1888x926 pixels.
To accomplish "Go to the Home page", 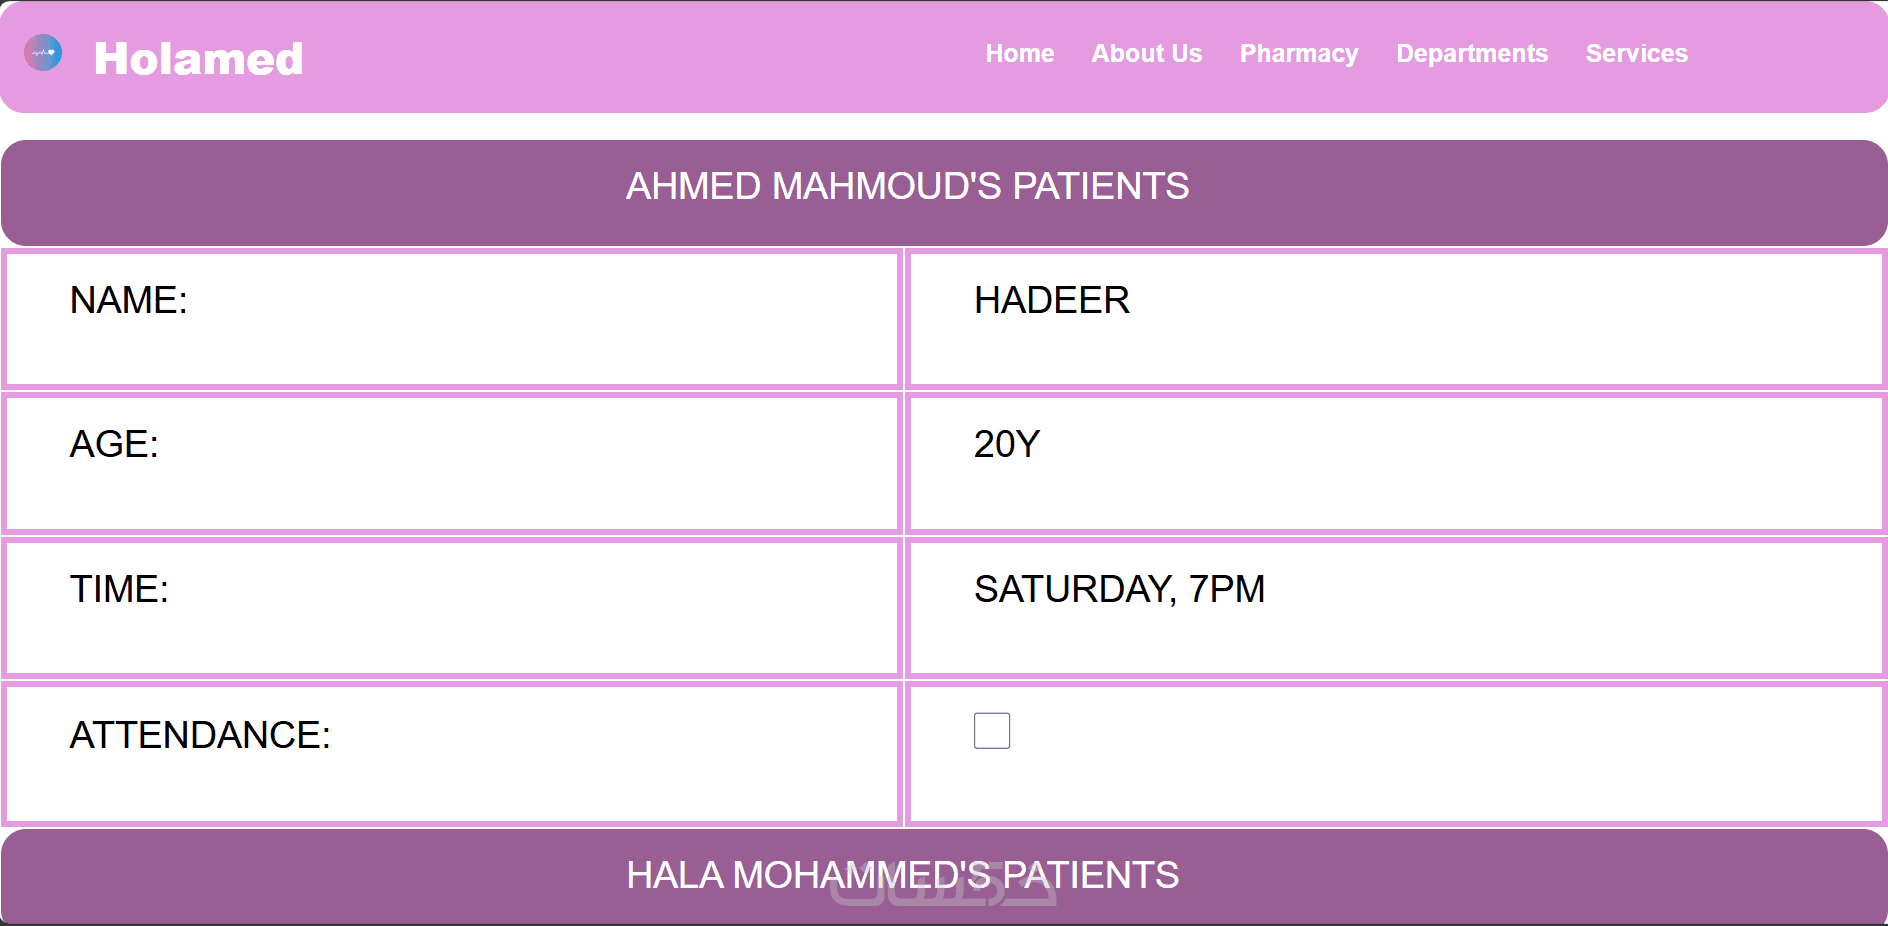I will pyautogui.click(x=1019, y=54).
